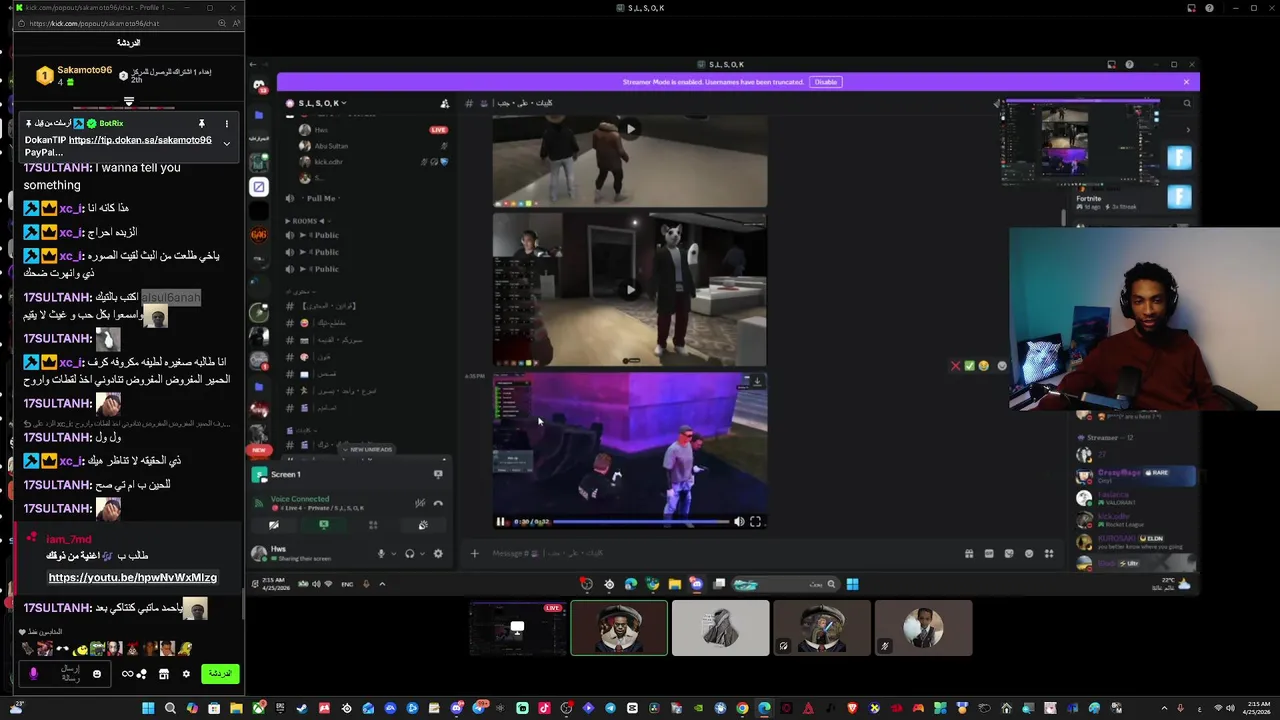
Task: Unpin the BotRix message pin icon
Action: tap(201, 124)
